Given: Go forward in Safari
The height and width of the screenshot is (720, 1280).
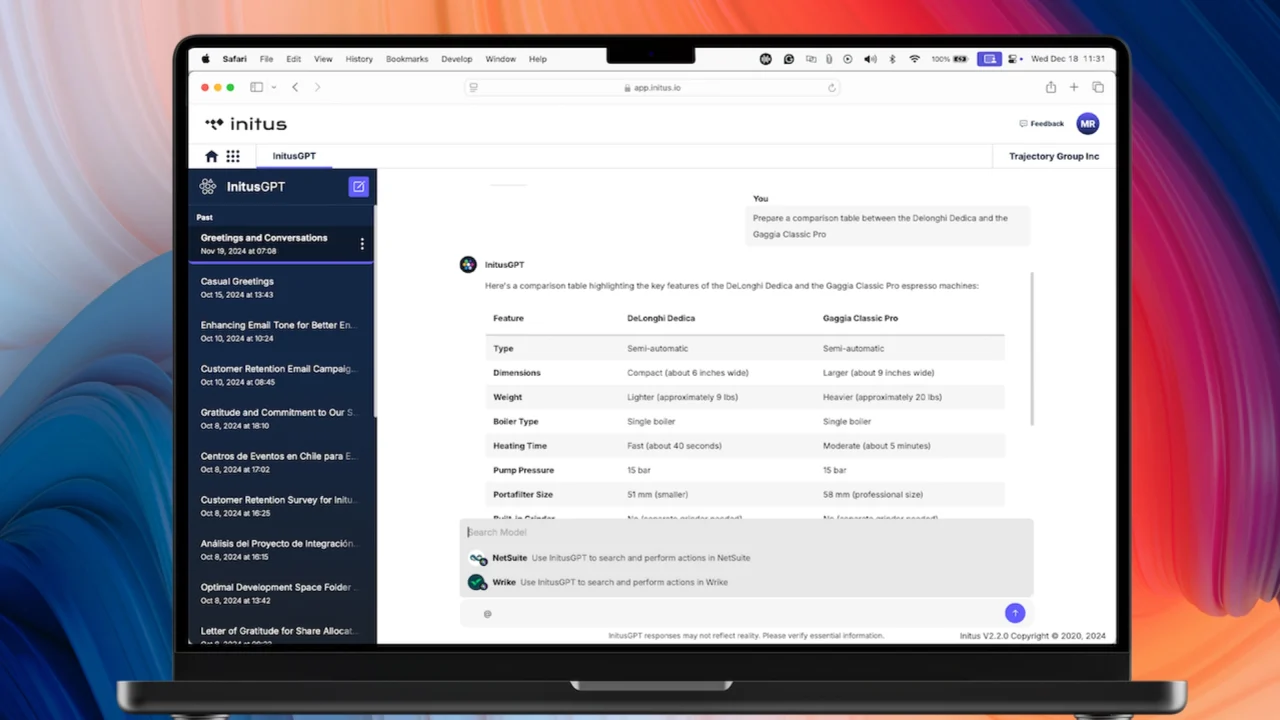Looking at the screenshot, I should click(318, 87).
